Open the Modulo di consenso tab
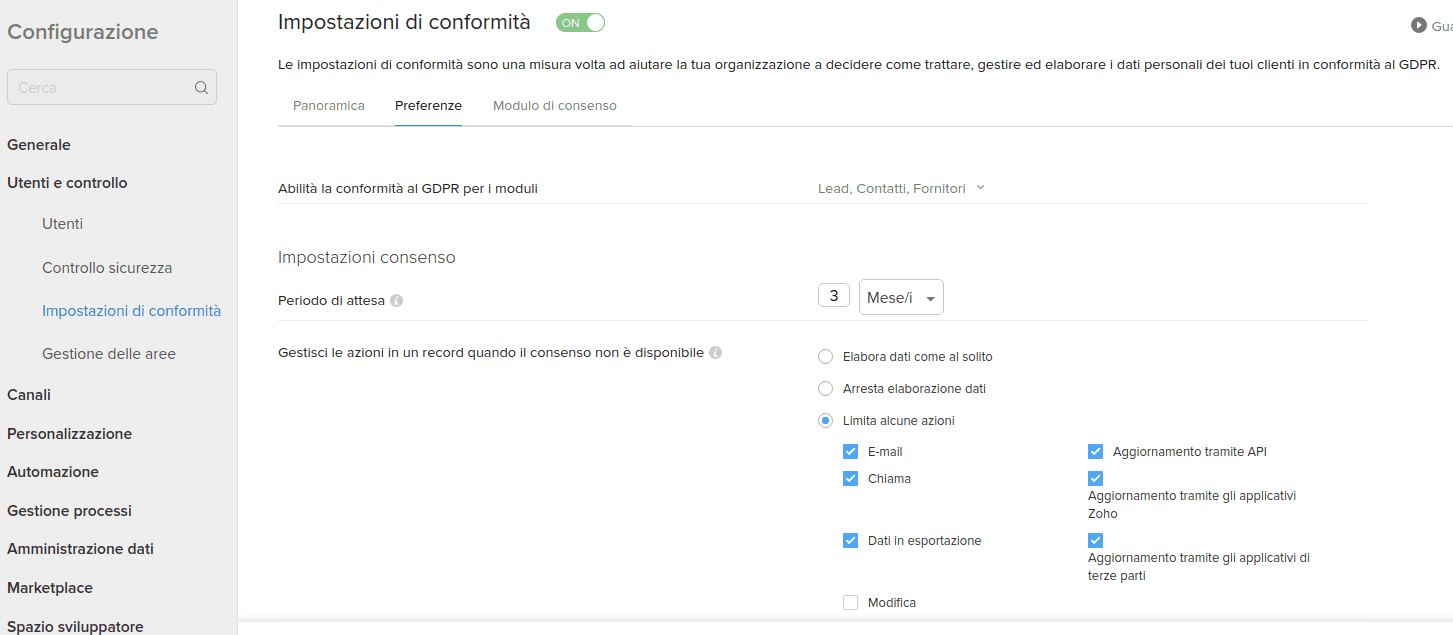 [x=554, y=106]
